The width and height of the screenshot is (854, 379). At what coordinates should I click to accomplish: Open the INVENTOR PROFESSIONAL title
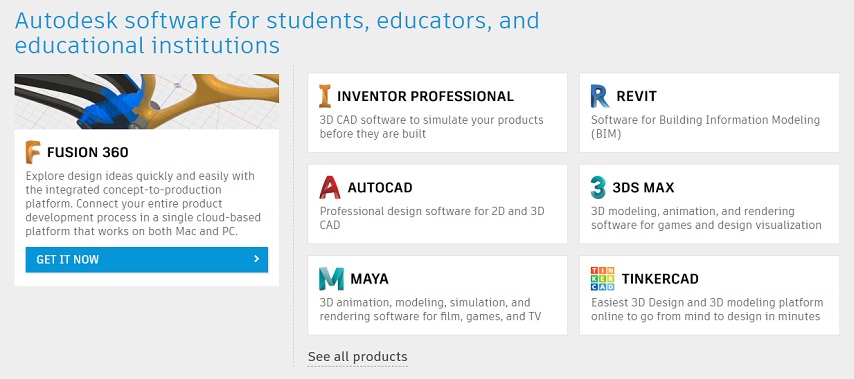pos(425,96)
